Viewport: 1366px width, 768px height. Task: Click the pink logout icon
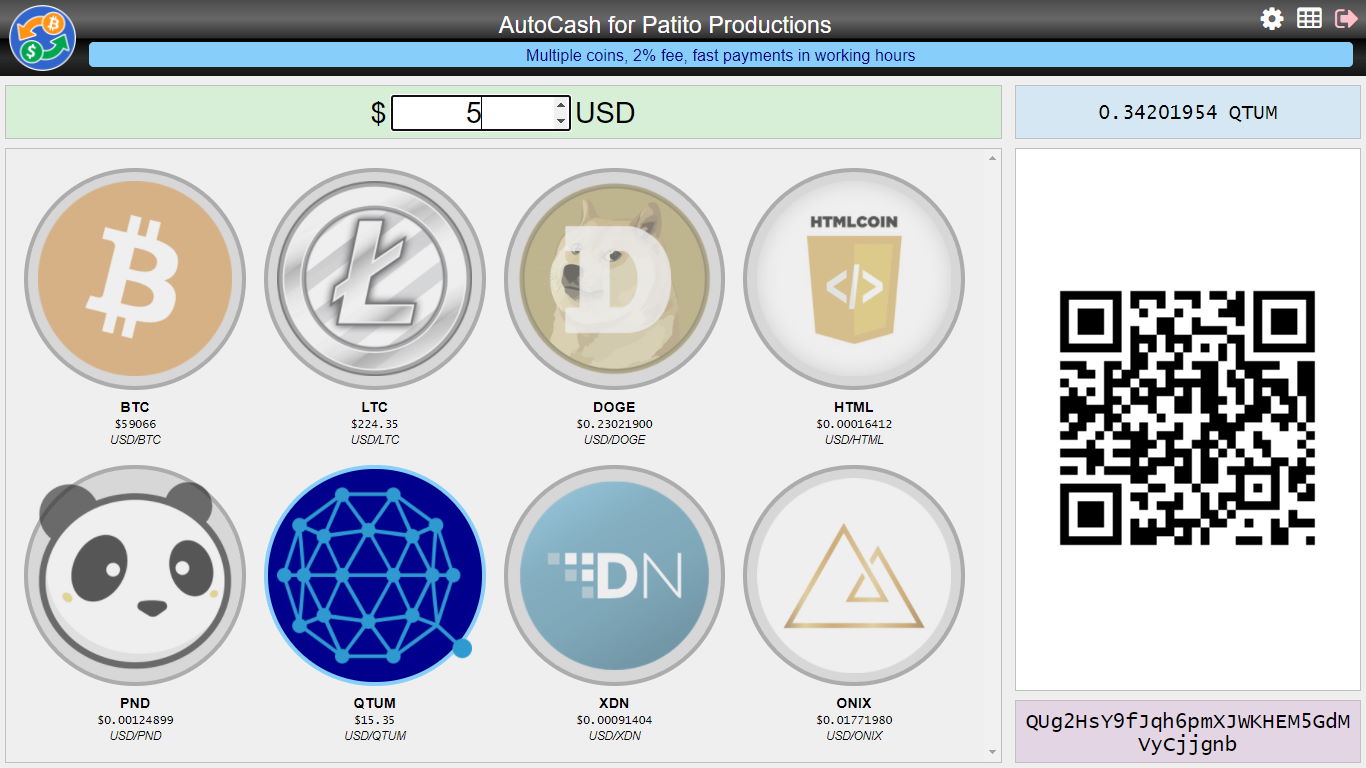pos(1346,18)
